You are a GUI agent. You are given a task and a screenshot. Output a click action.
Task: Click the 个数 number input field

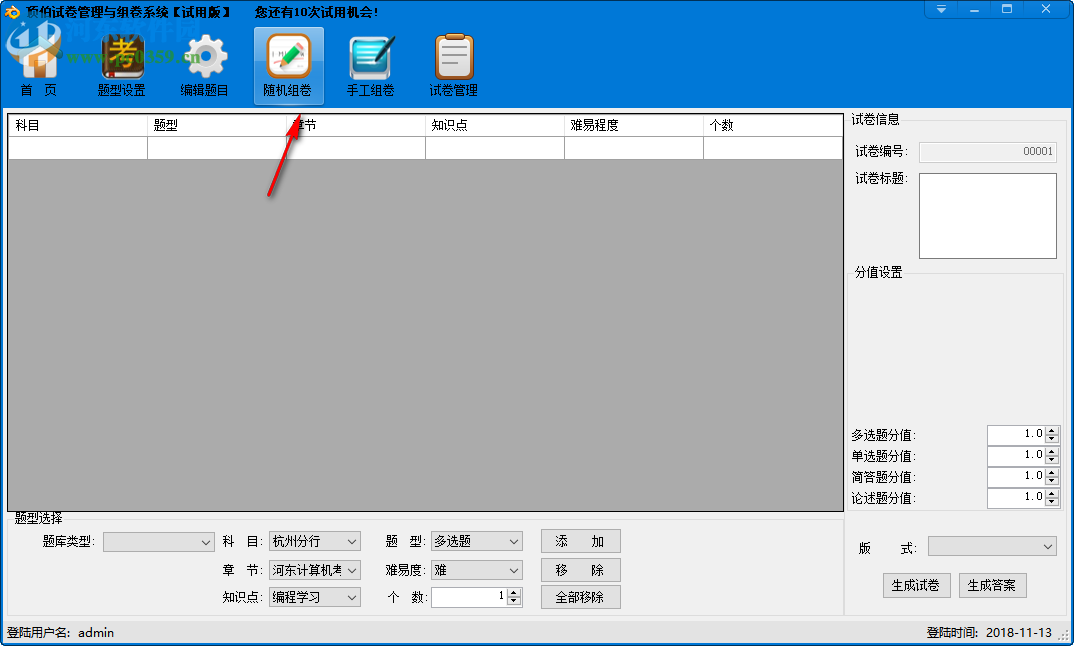[469, 597]
